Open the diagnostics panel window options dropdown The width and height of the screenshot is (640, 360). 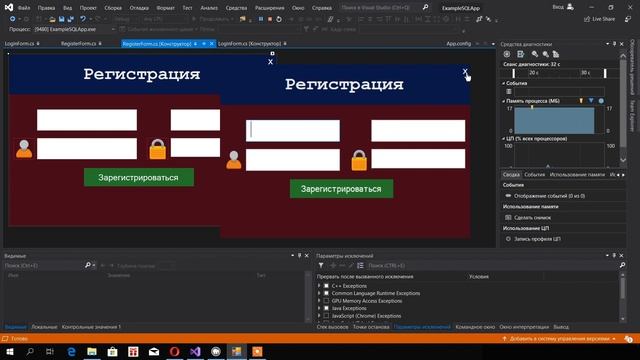pos(607,44)
